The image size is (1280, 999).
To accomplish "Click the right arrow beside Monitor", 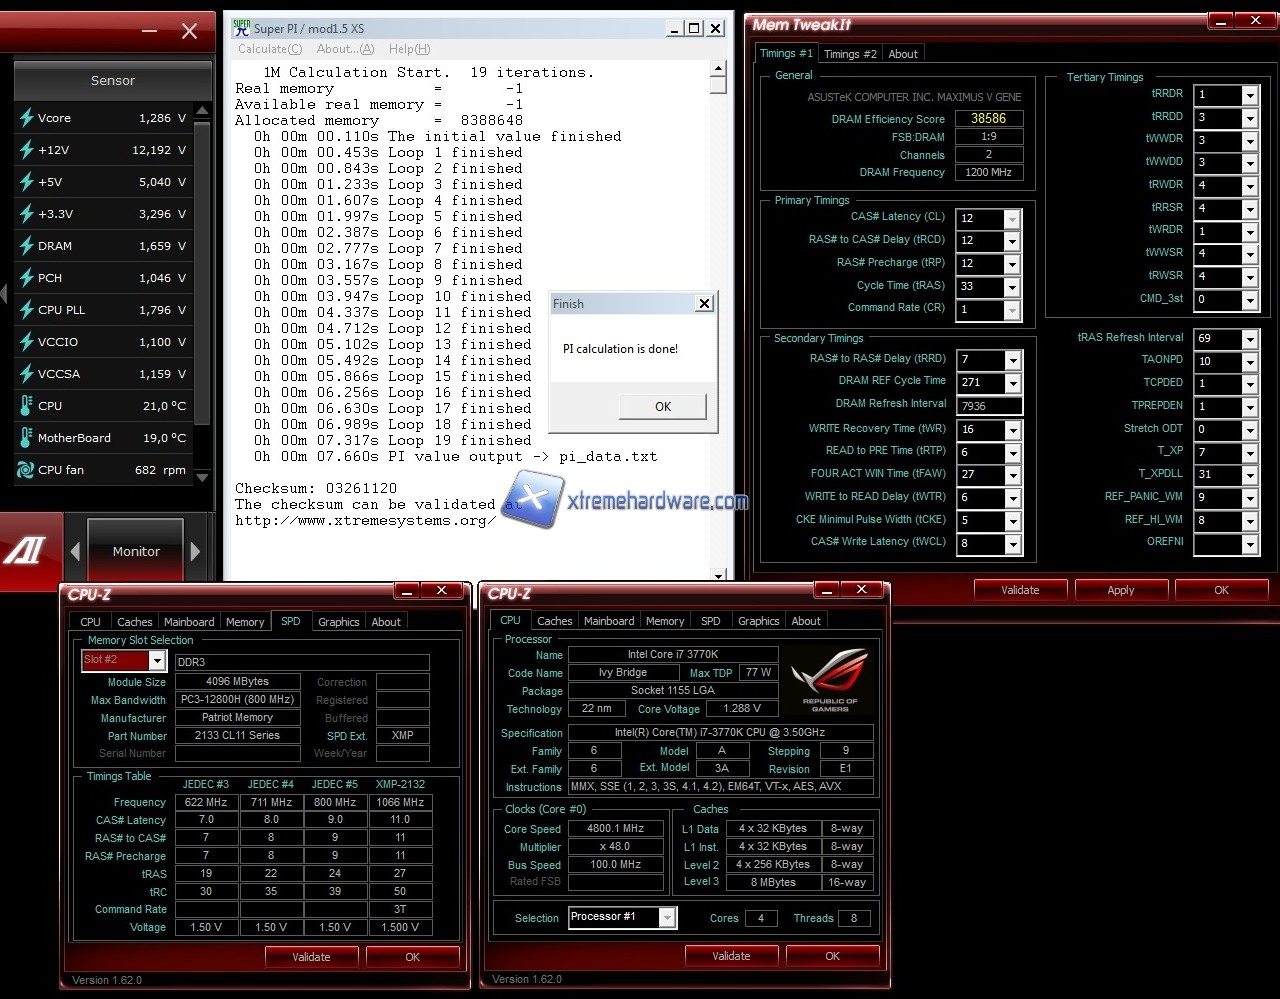I will (x=195, y=551).
